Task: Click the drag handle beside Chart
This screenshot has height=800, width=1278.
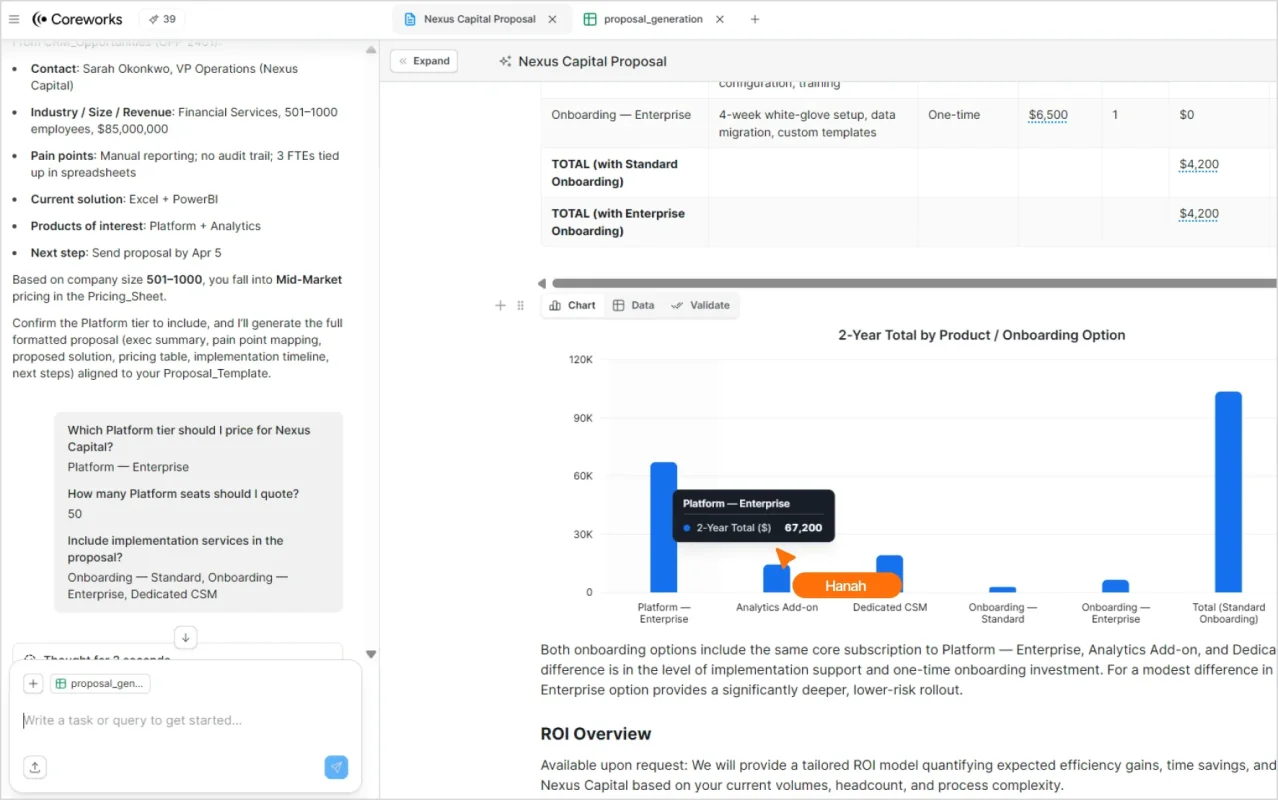Action: pos(520,305)
